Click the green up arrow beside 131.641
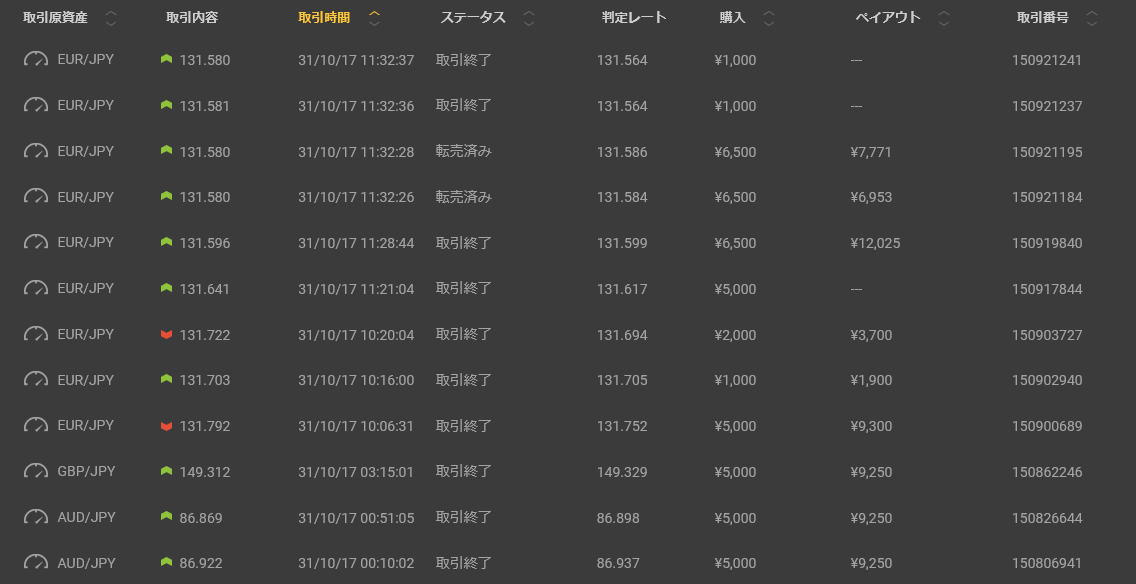The image size is (1136, 584). coord(167,288)
